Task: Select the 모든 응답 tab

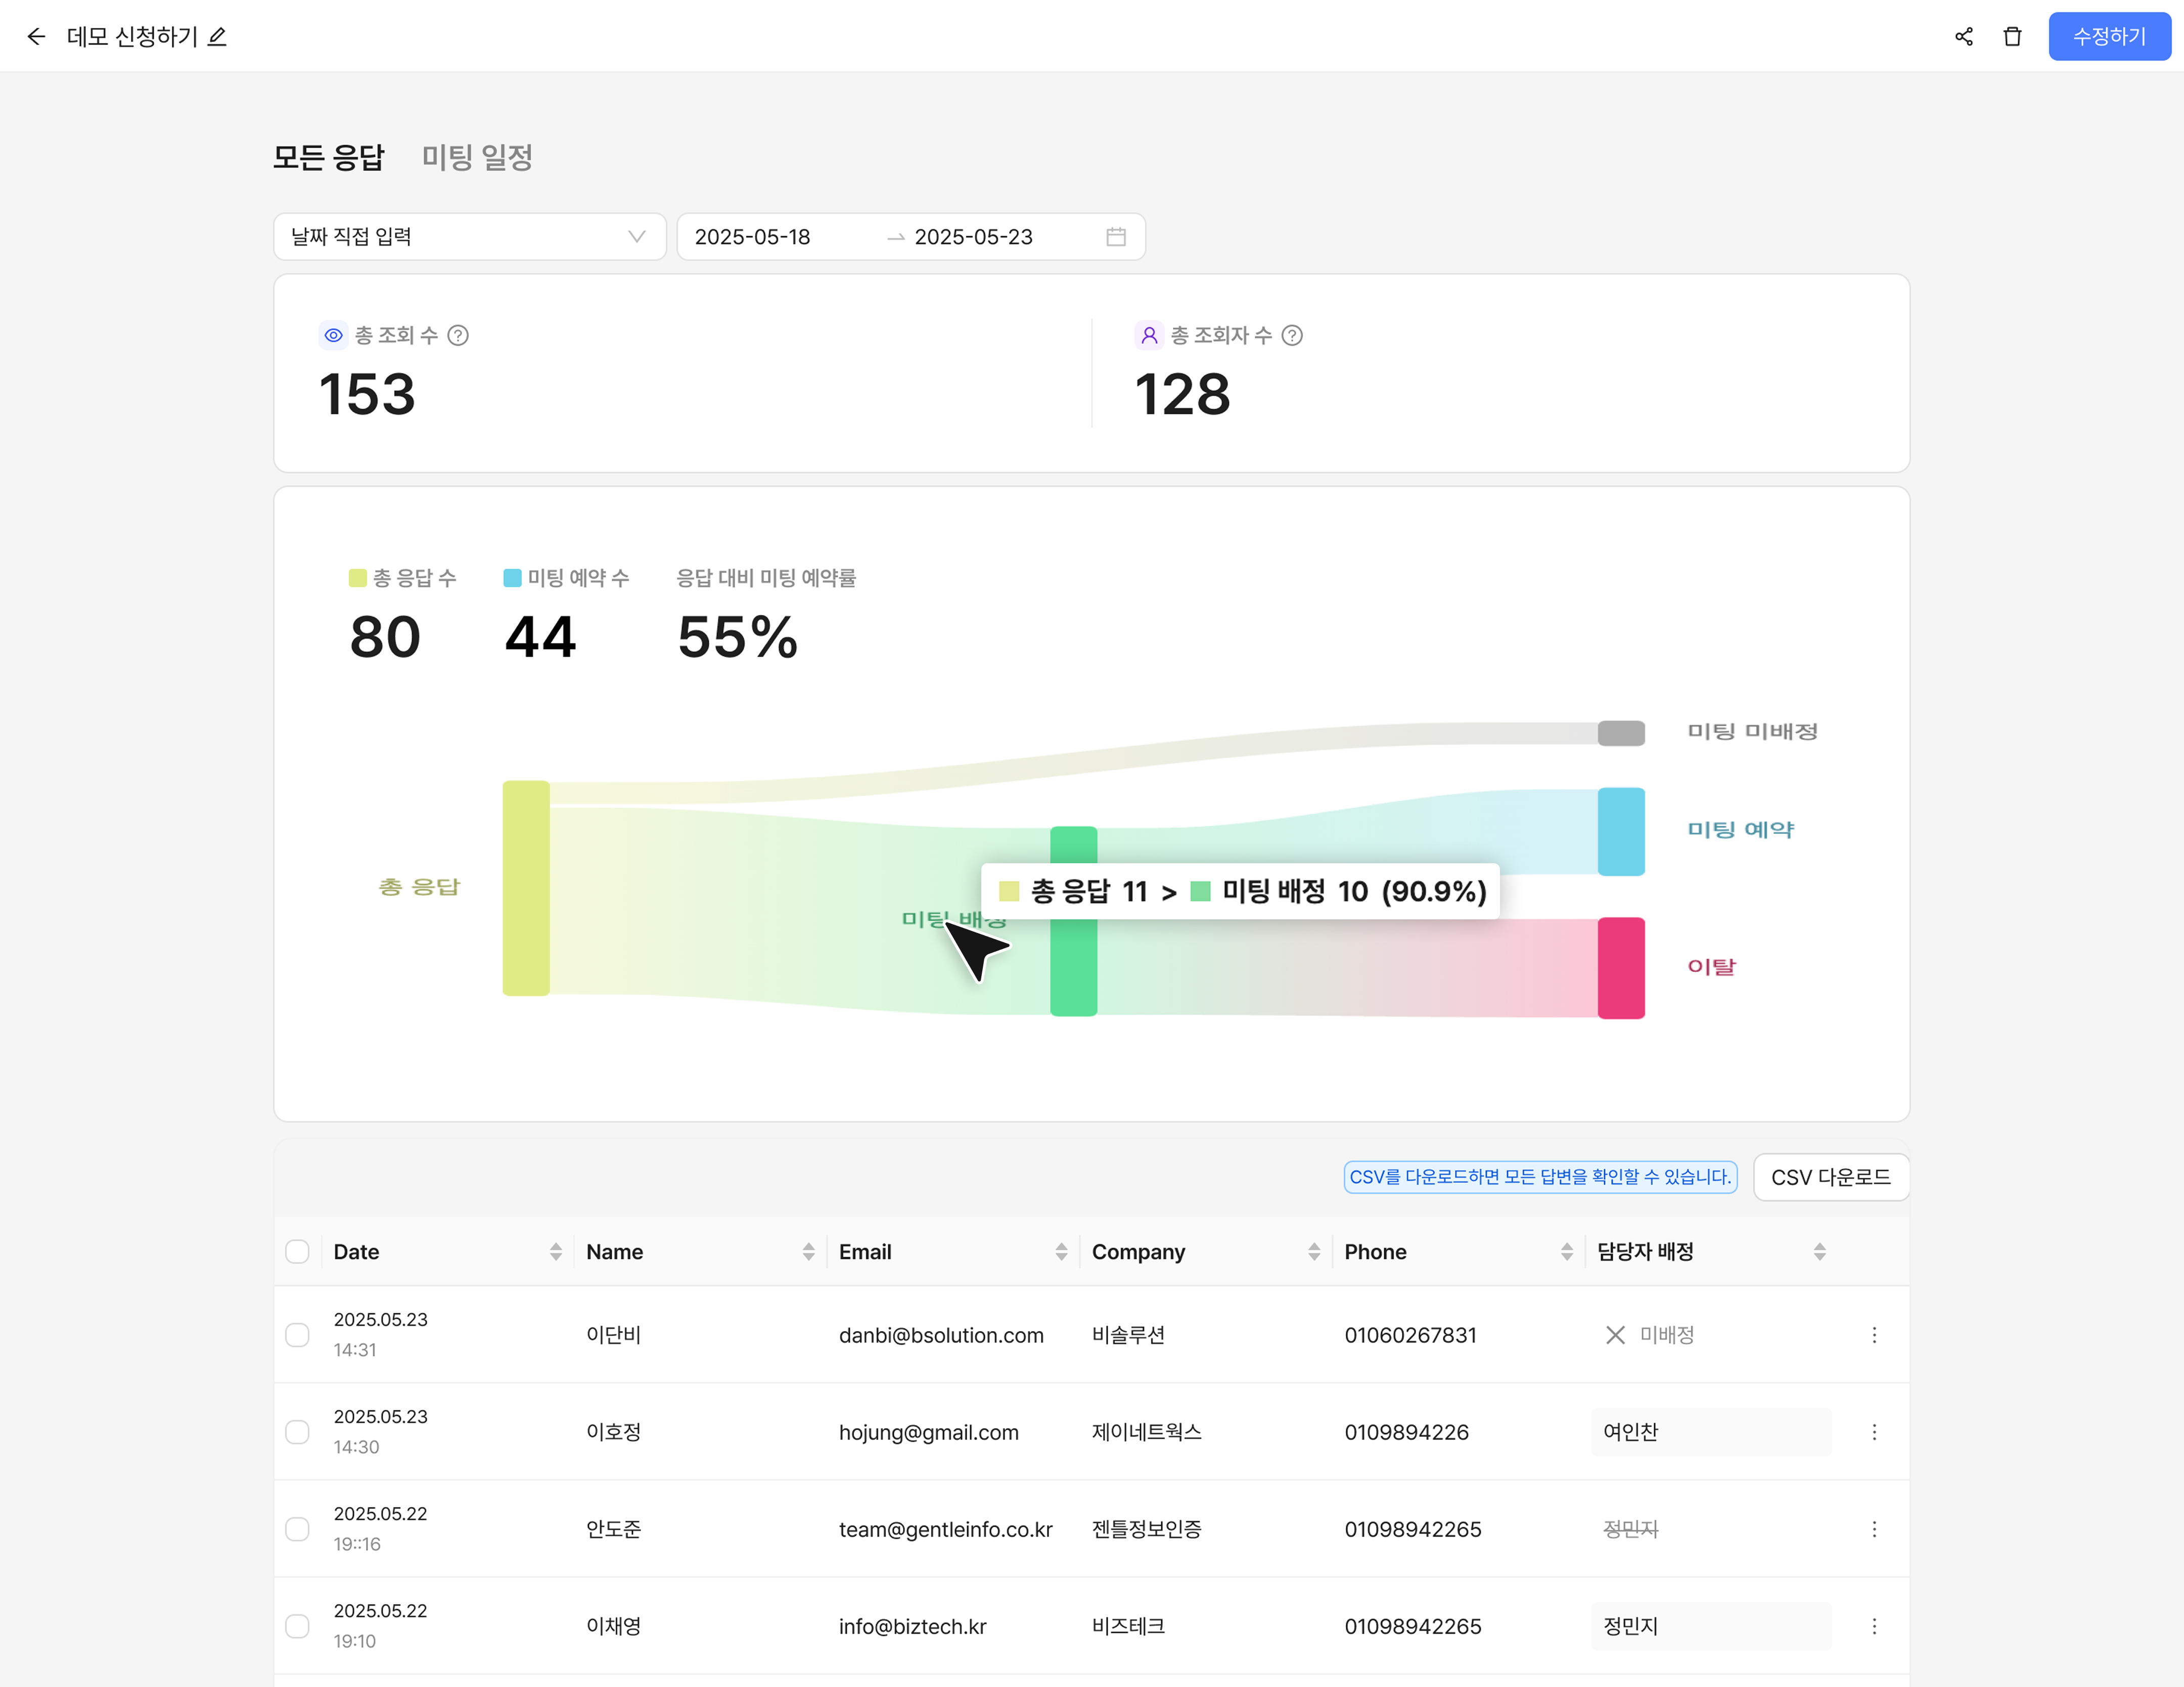Action: (x=328, y=157)
